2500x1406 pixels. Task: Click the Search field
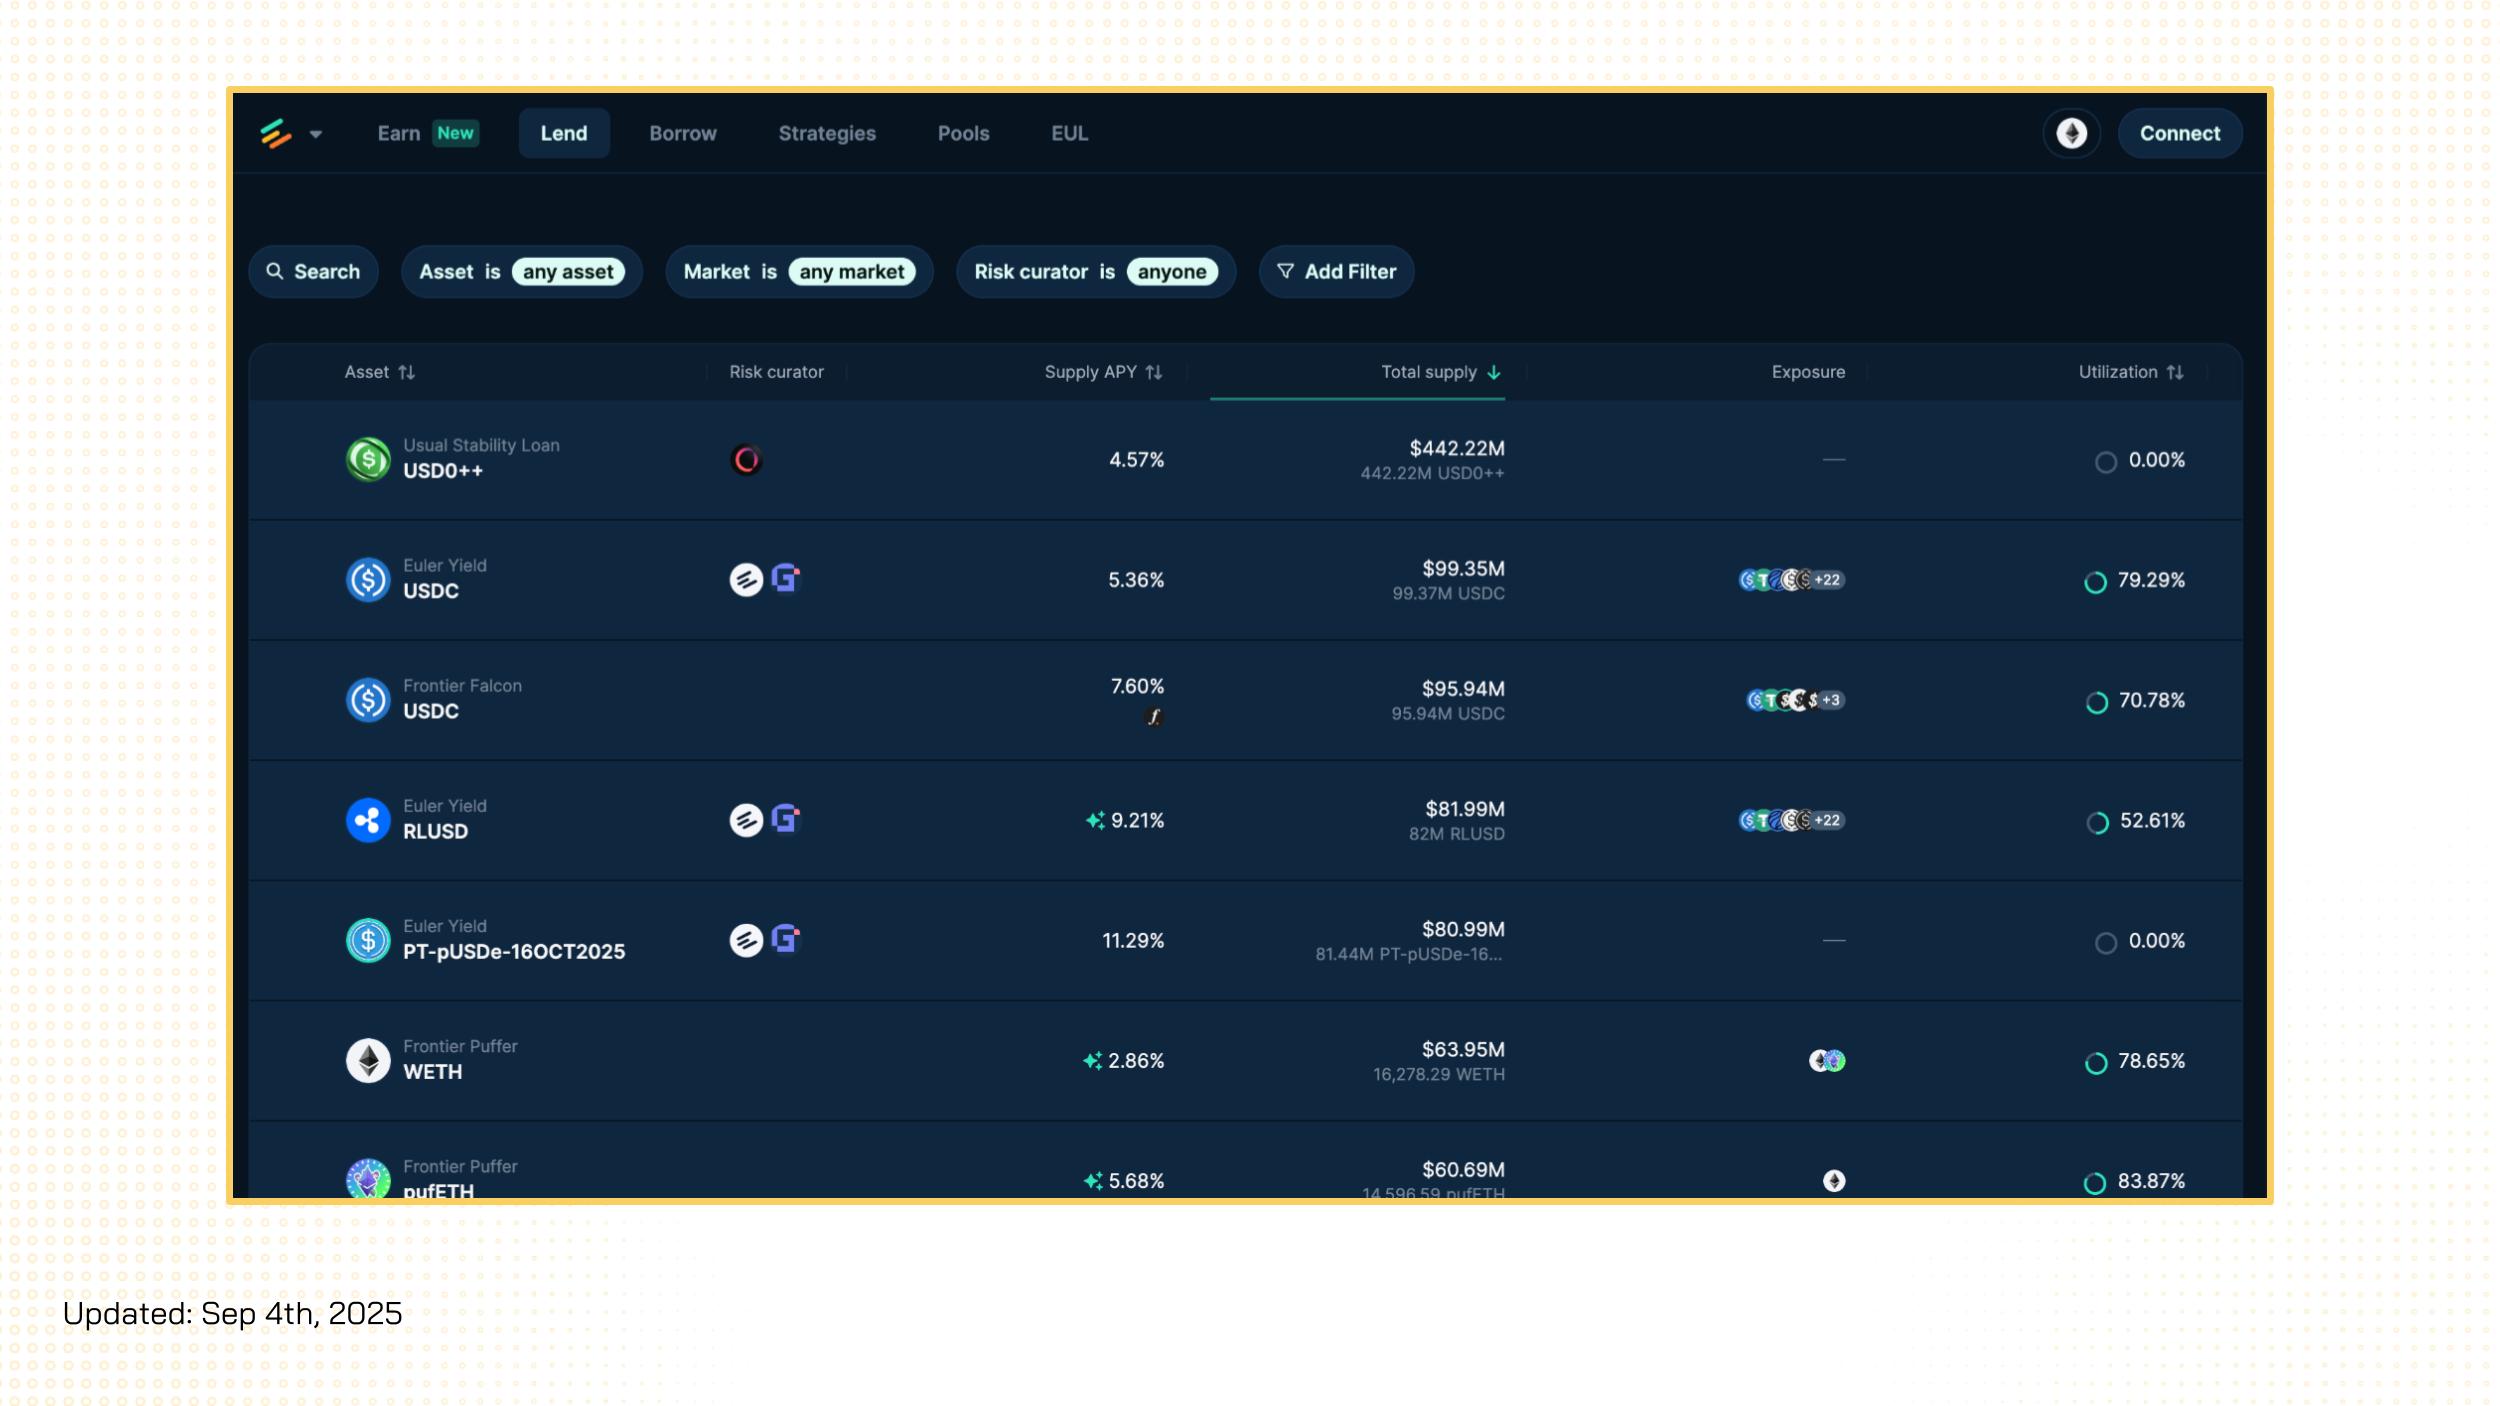(313, 272)
